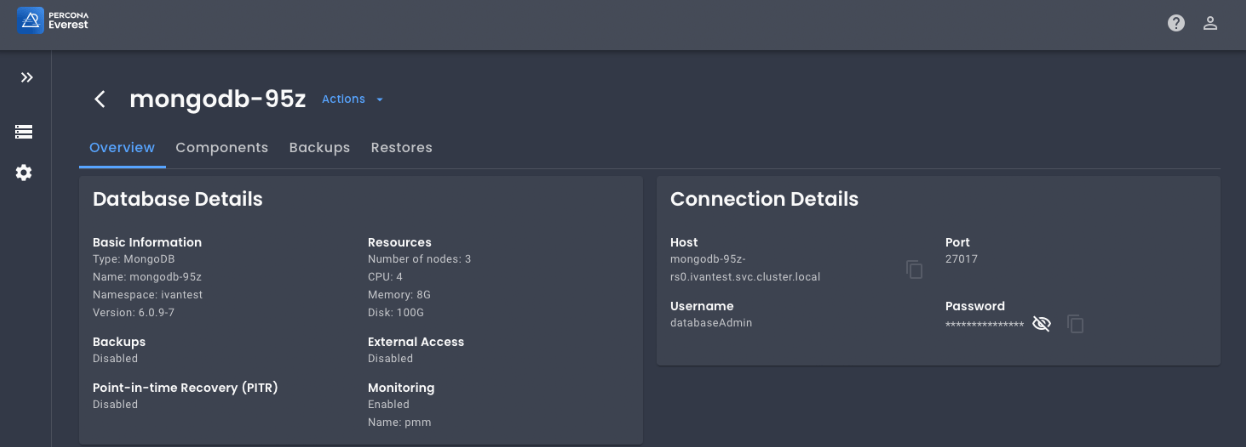
Task: Click the port number 27017
Action: (x=961, y=259)
